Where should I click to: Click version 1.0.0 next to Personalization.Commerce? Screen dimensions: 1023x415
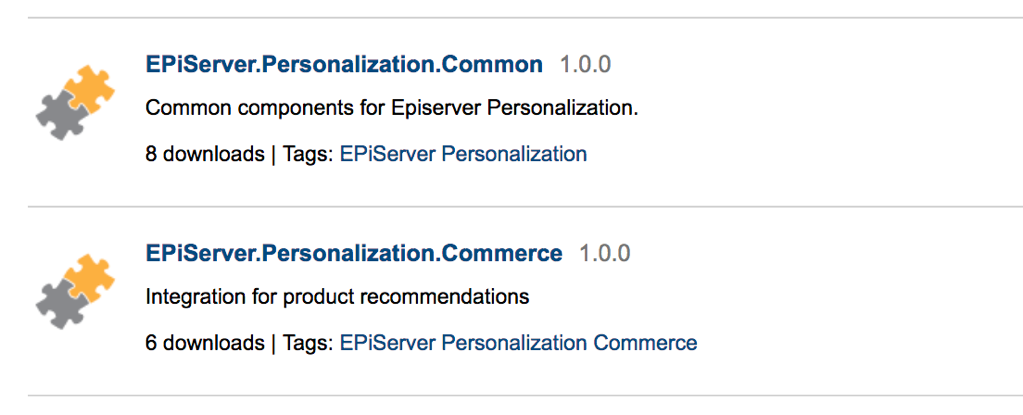[604, 254]
